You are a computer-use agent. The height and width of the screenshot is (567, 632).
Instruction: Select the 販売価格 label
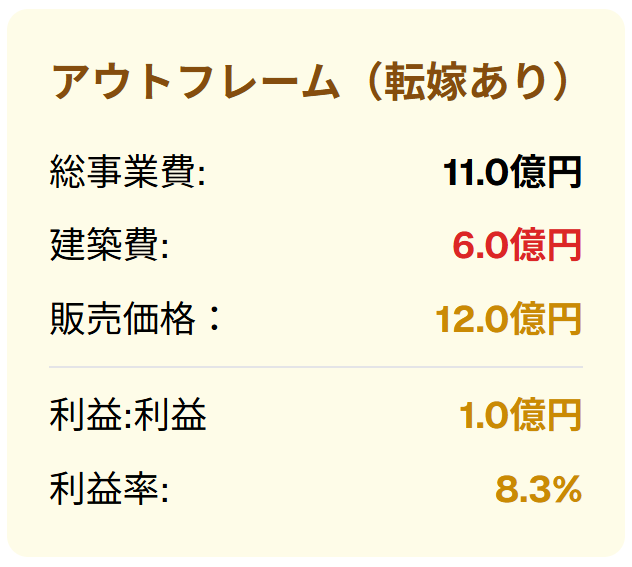[x=122, y=319]
